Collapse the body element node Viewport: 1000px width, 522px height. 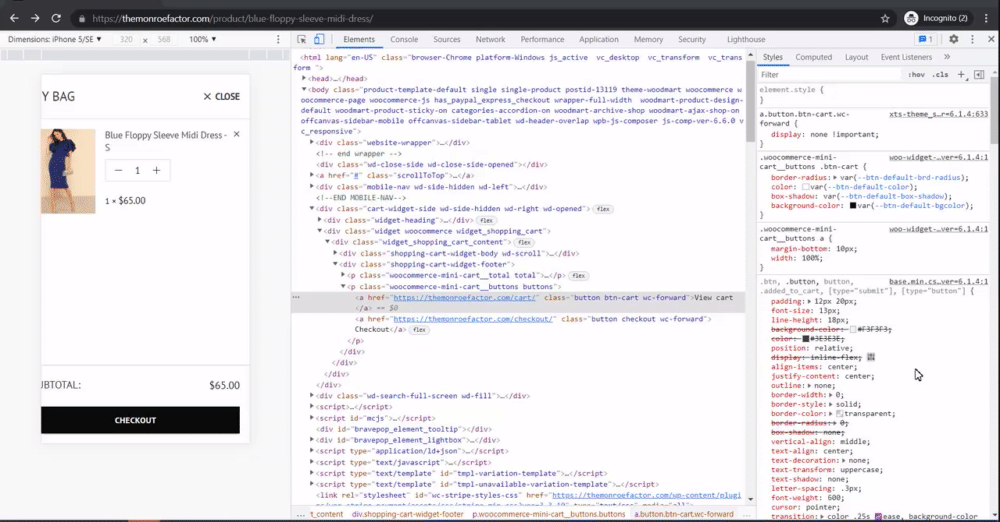pyautogui.click(x=304, y=89)
